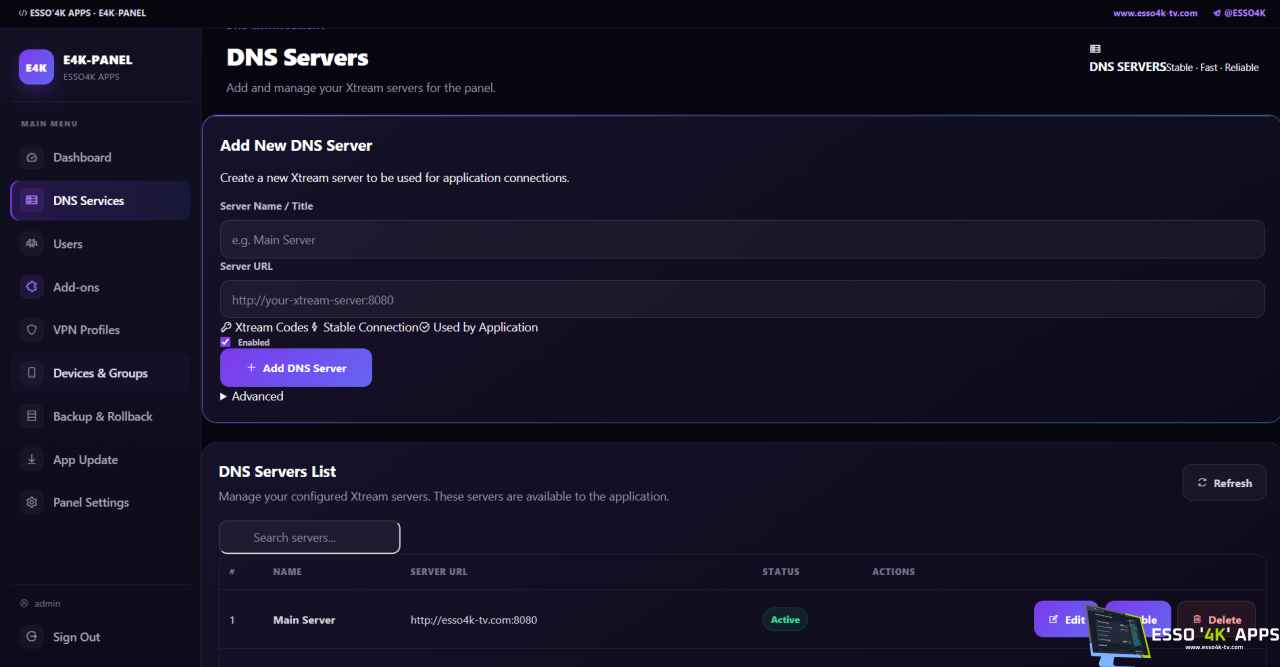Go to Panel Settings
Screen dimensions: 1280x667
[100, 503]
